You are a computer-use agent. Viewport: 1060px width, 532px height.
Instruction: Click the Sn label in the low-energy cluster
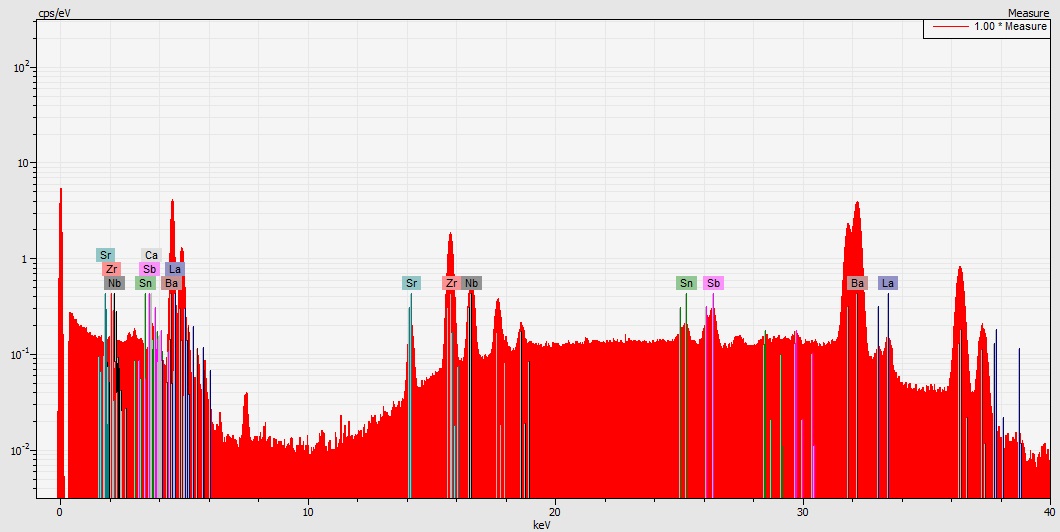(x=145, y=283)
